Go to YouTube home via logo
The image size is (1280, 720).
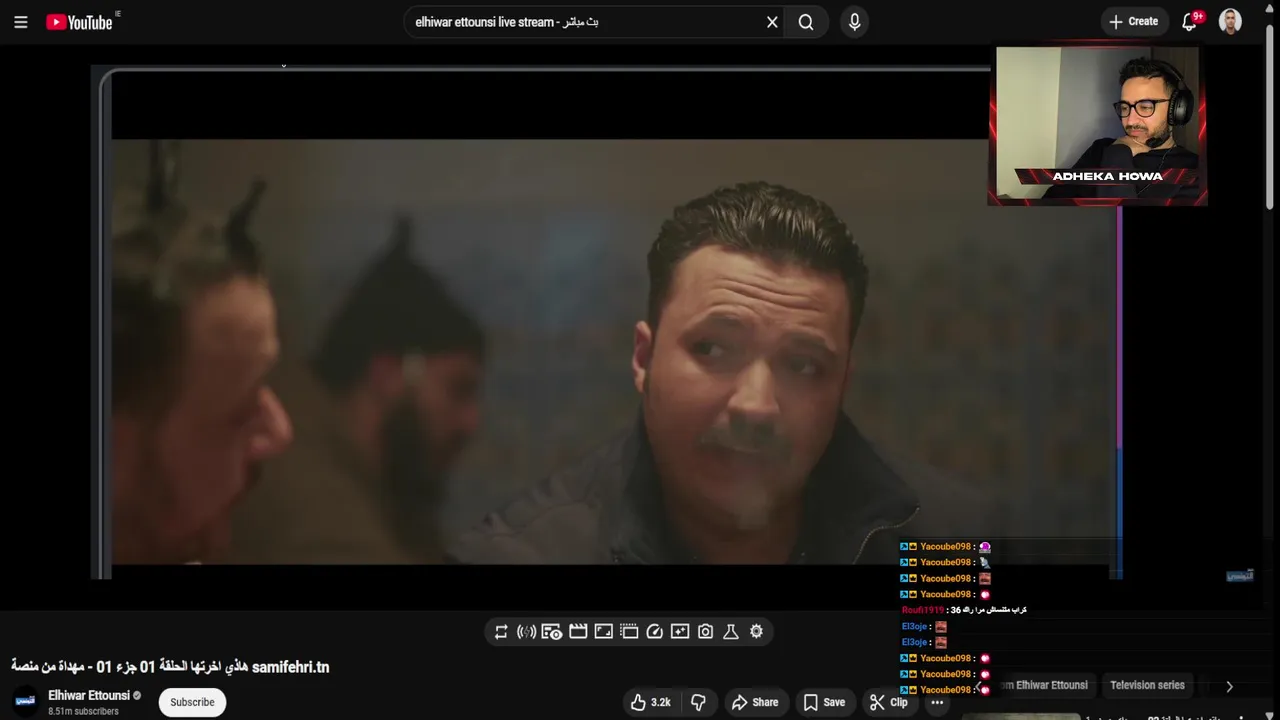pos(79,22)
